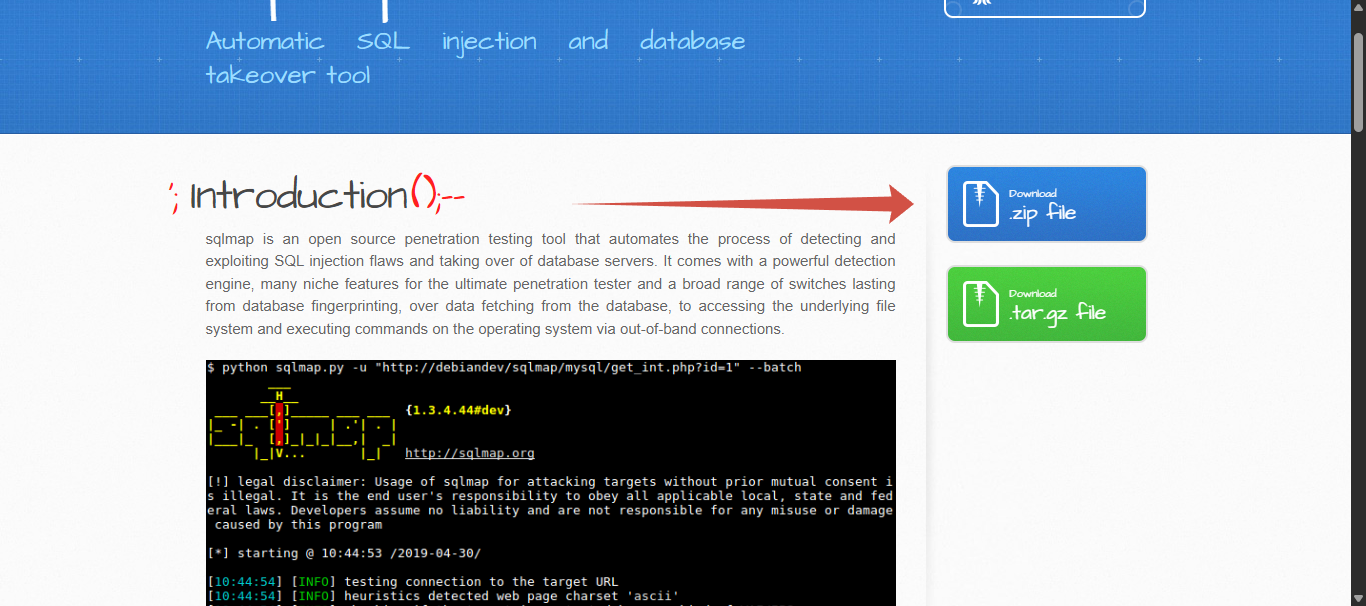The image size is (1366, 606).
Task: Click 'testing connection to the target URL' line
Action: pos(412,582)
